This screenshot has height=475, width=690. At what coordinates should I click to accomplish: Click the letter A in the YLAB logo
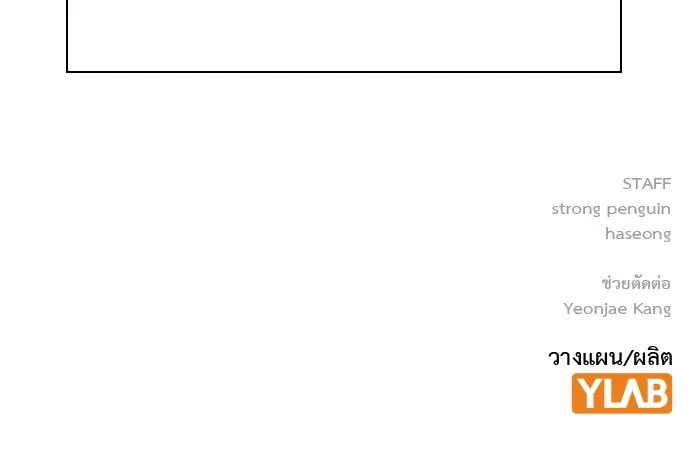(x=630, y=394)
